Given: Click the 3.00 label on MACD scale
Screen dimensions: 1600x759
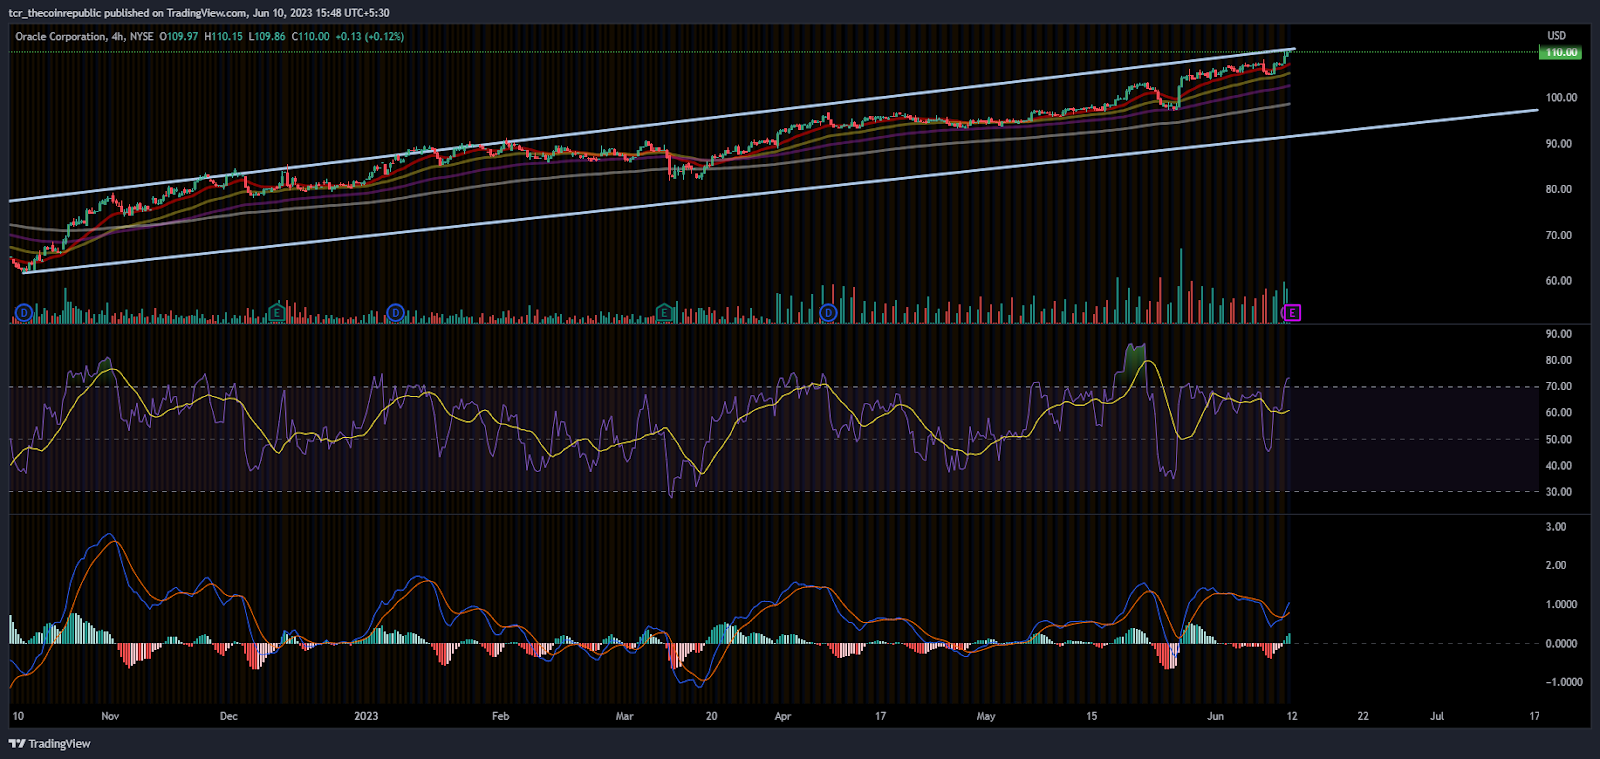Looking at the screenshot, I should click(x=1556, y=527).
